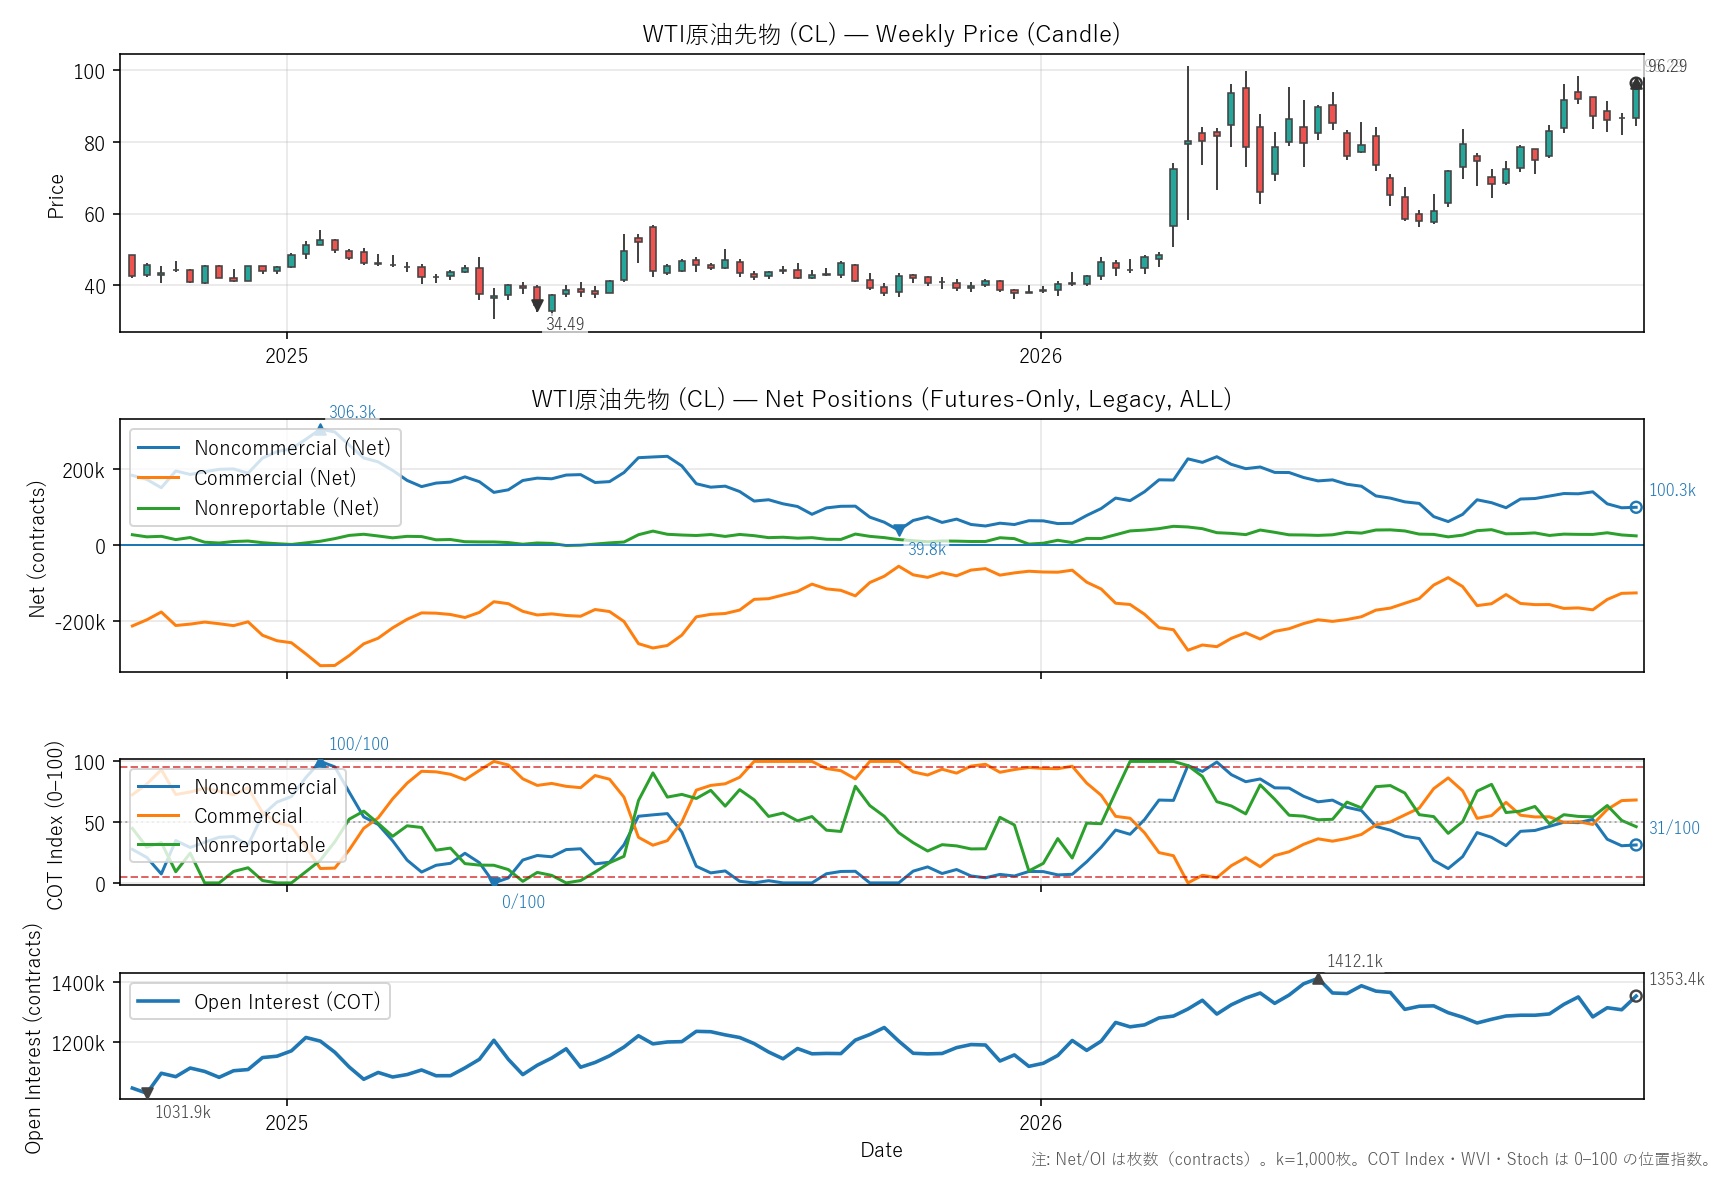Click the blue line swatch for Noncommercial (Net)
This screenshot has height=1180, width=1728.
pos(159,448)
